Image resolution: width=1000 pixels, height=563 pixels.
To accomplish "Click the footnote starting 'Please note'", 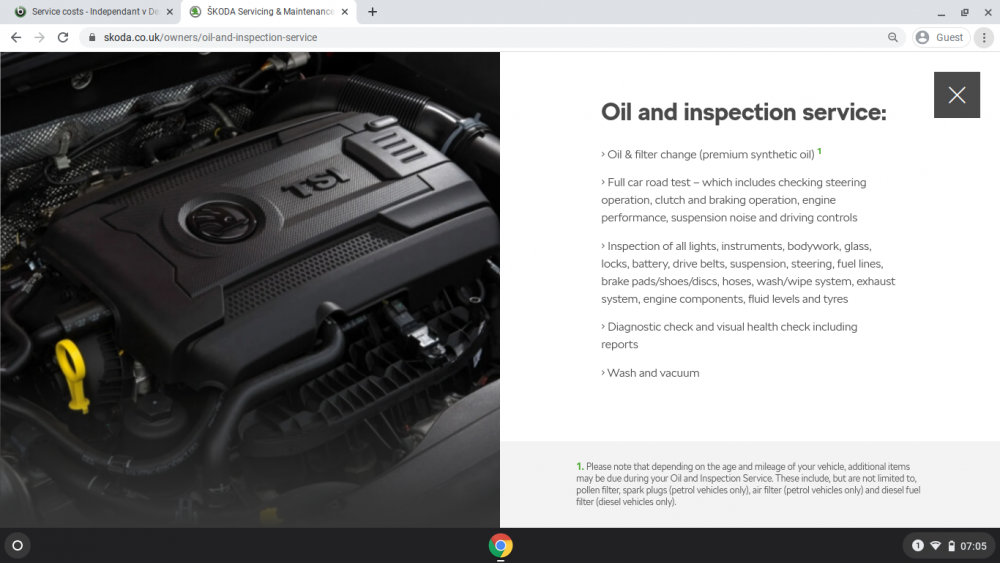I will 748,484.
